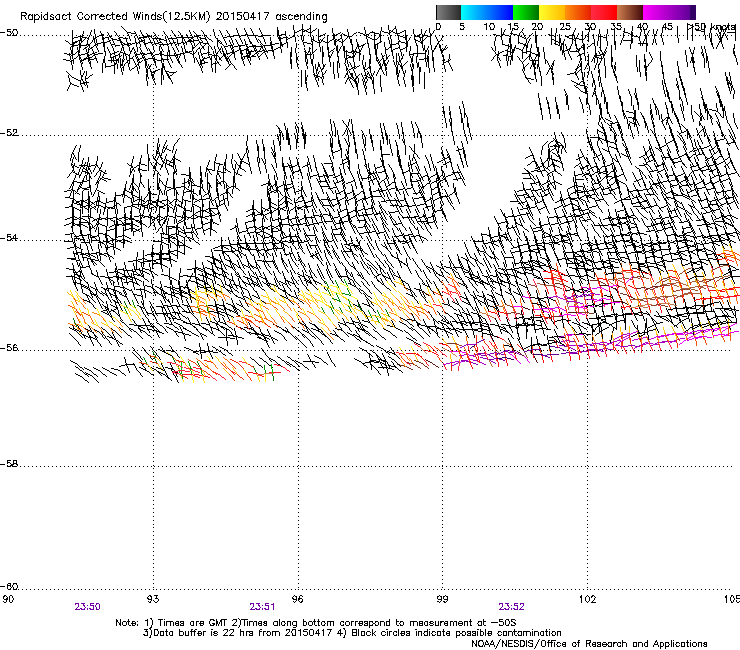740x650 pixels.
Task: Click longitude label '93'
Action: click(x=153, y=599)
